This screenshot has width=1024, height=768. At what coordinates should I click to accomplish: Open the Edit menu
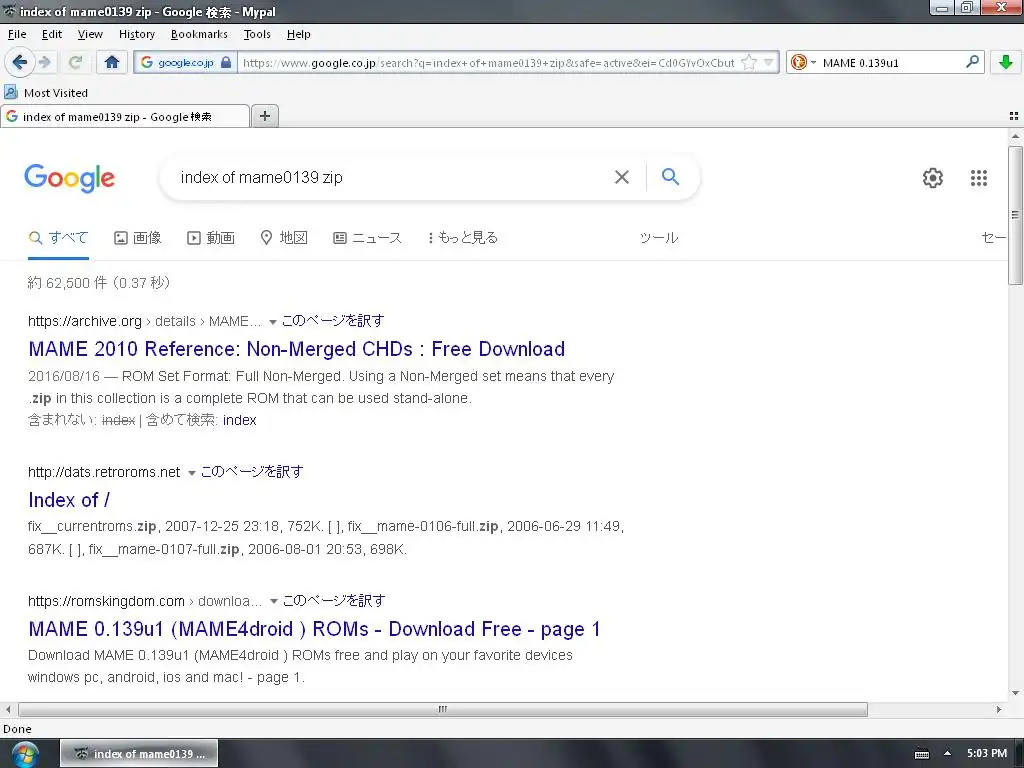pyautogui.click(x=52, y=34)
